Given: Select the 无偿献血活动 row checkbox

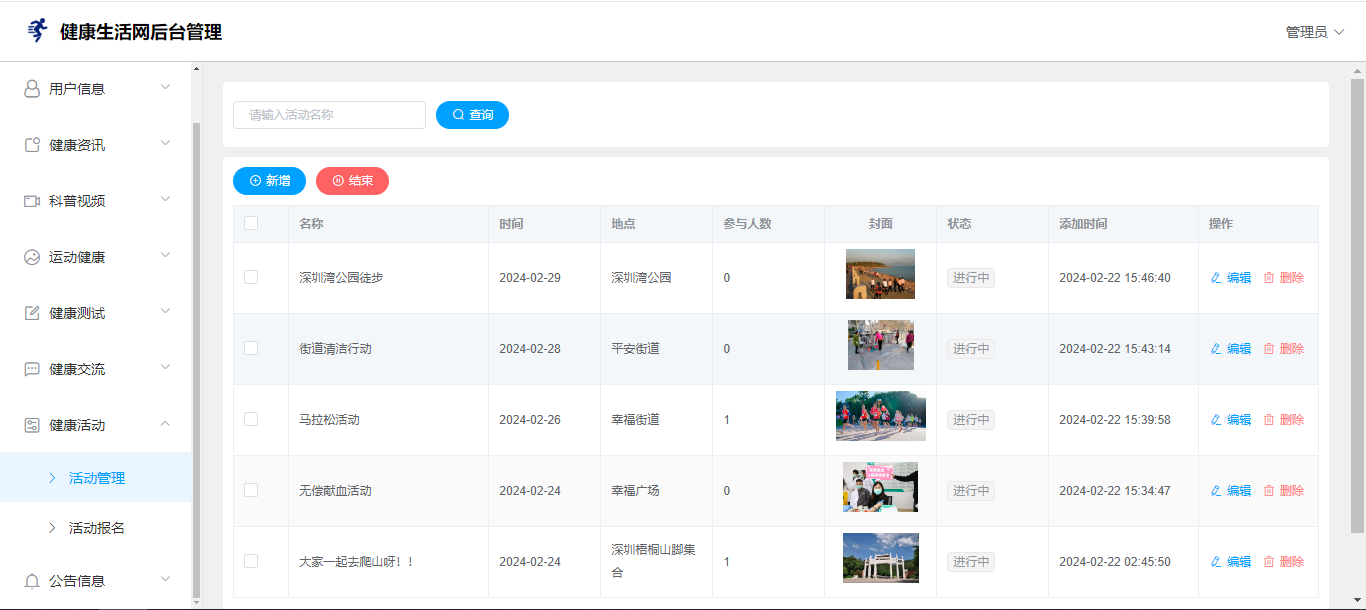Looking at the screenshot, I should (251, 490).
